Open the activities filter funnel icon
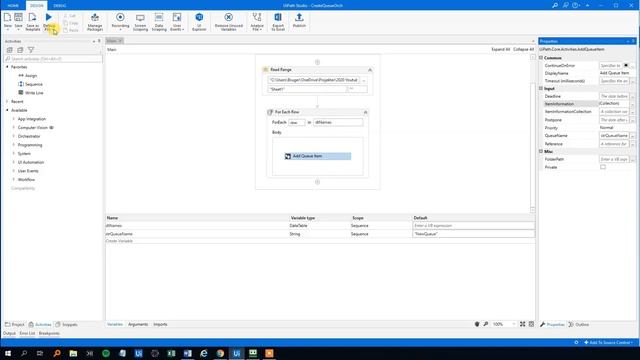This screenshot has height=360, width=640. 31,50
